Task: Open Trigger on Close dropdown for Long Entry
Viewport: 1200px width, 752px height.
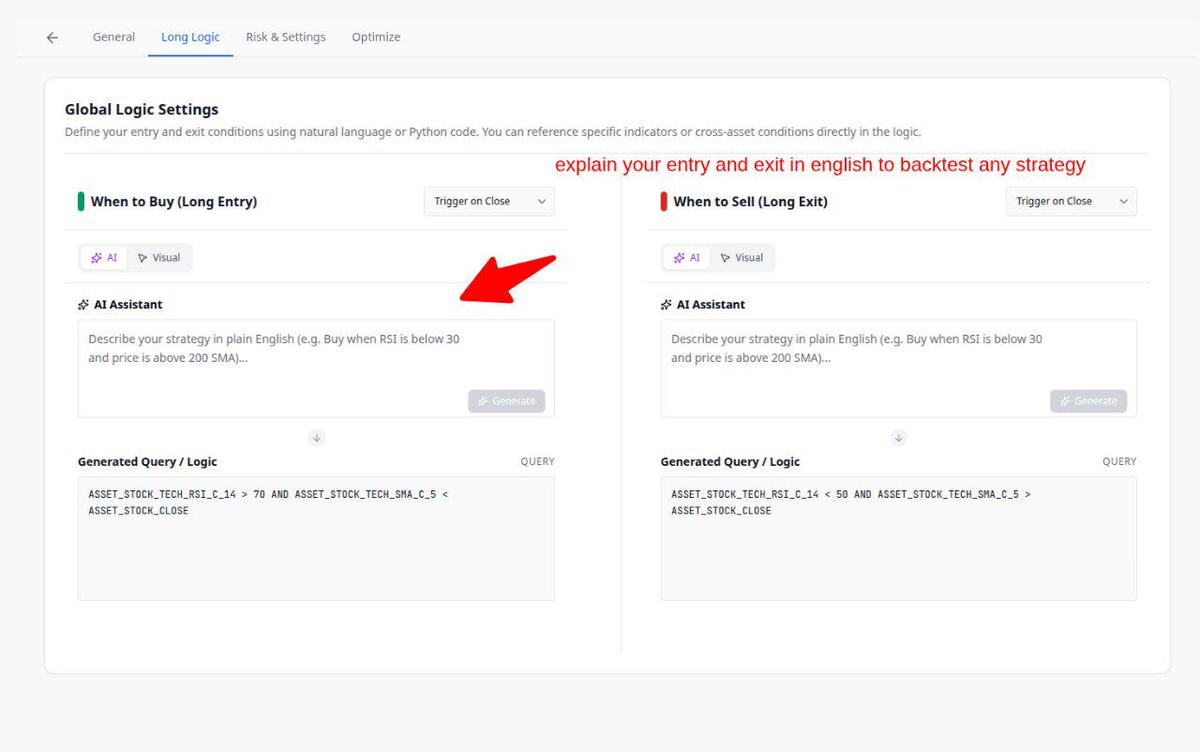Action: (489, 201)
